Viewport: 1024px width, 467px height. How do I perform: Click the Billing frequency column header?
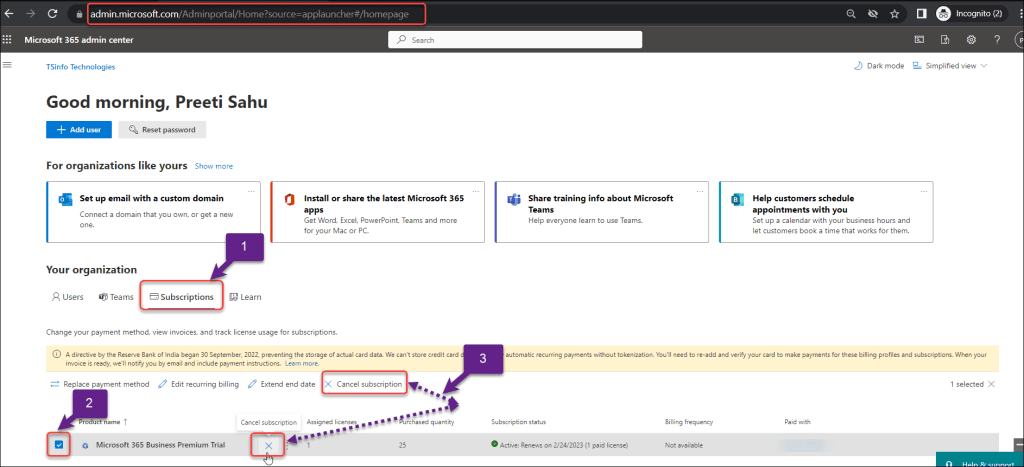pyautogui.click(x=689, y=422)
